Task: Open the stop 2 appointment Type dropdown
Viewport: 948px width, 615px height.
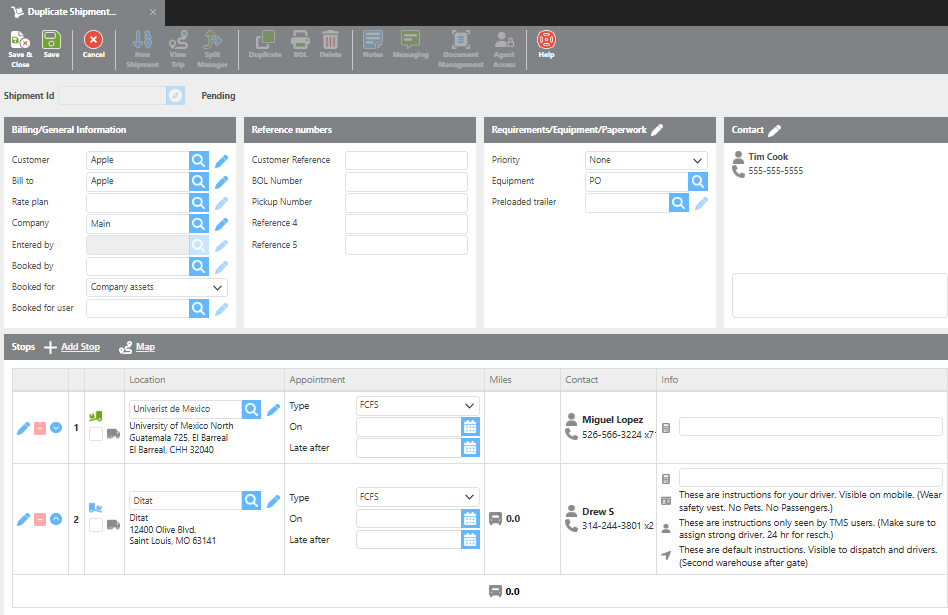Action: (417, 497)
